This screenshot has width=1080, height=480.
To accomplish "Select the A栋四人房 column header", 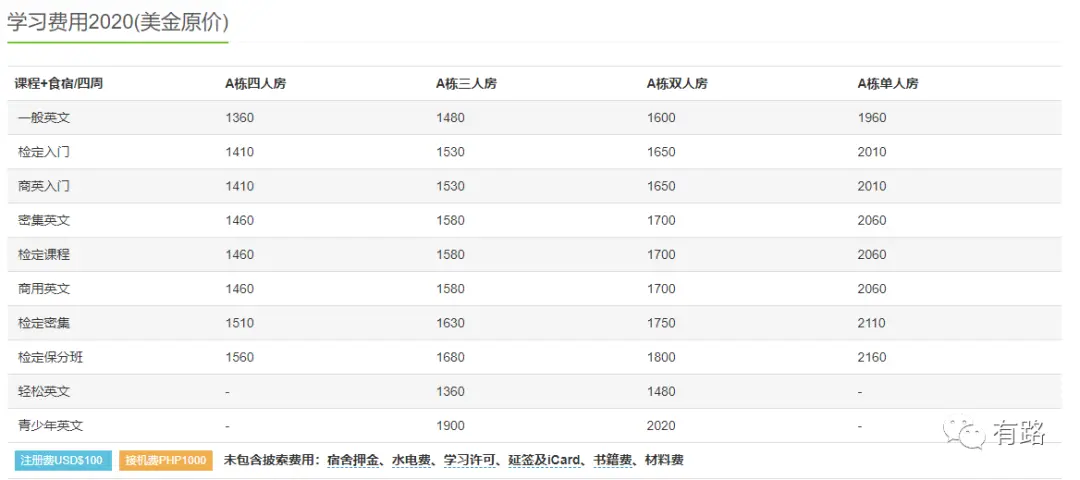I will (x=256, y=84).
